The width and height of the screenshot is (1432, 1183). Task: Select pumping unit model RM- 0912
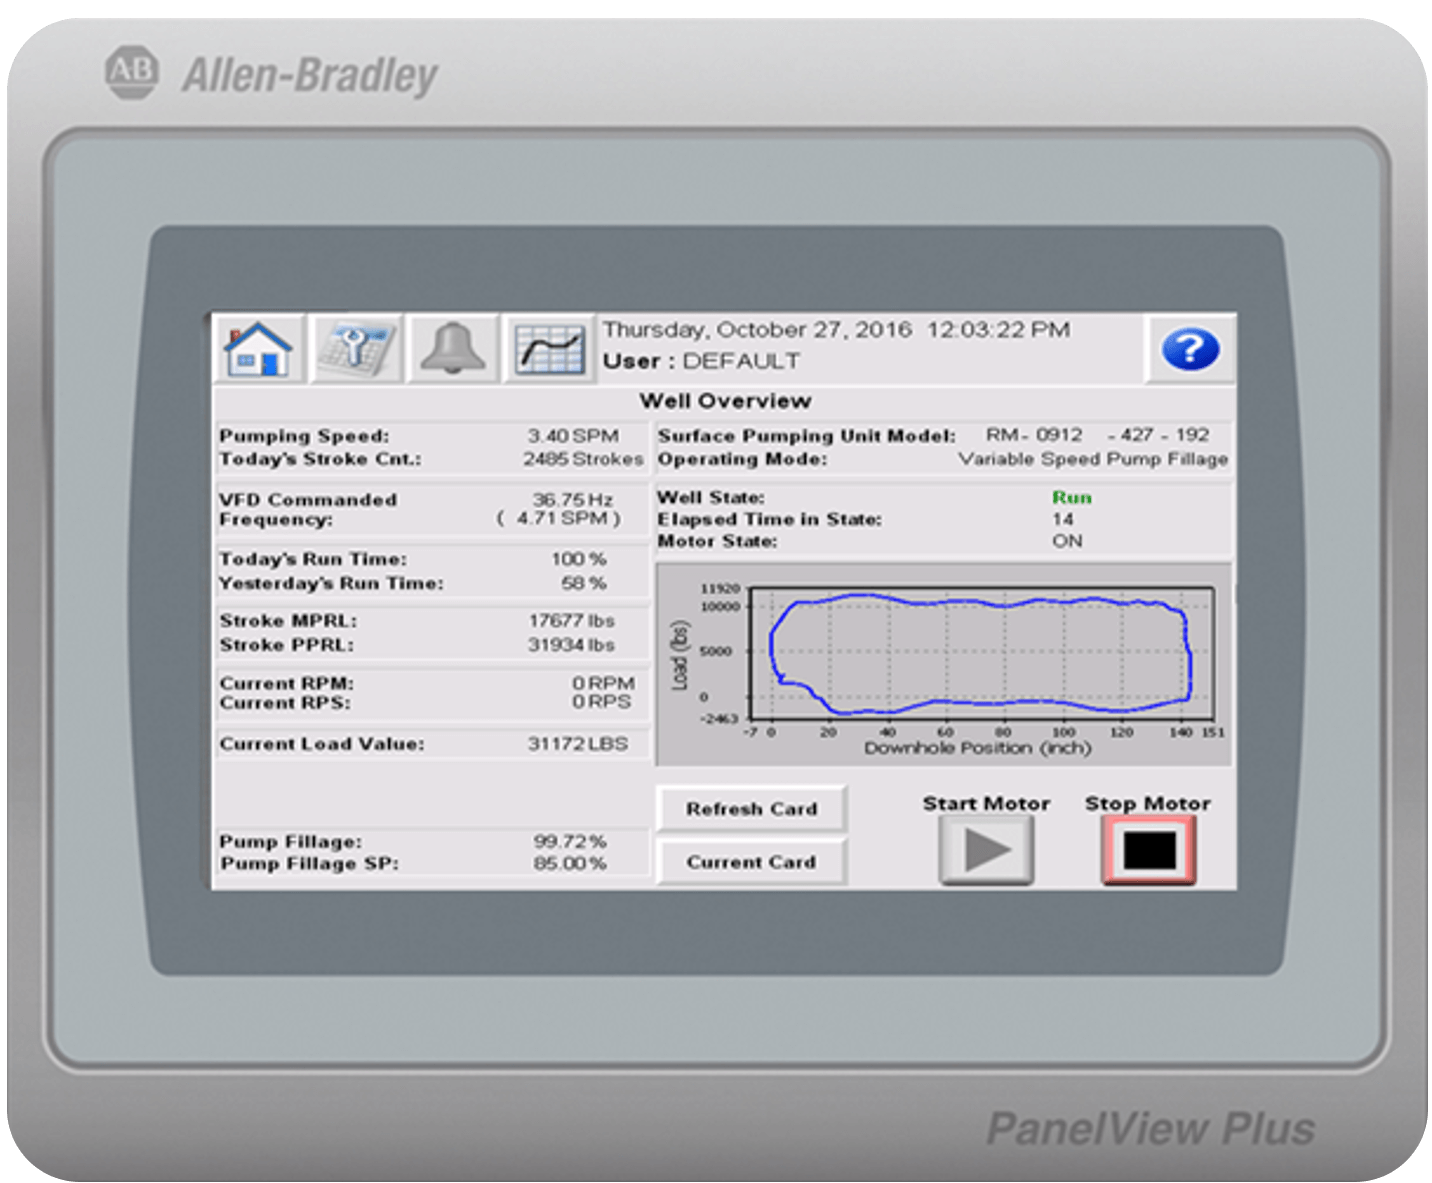click(x=1034, y=435)
